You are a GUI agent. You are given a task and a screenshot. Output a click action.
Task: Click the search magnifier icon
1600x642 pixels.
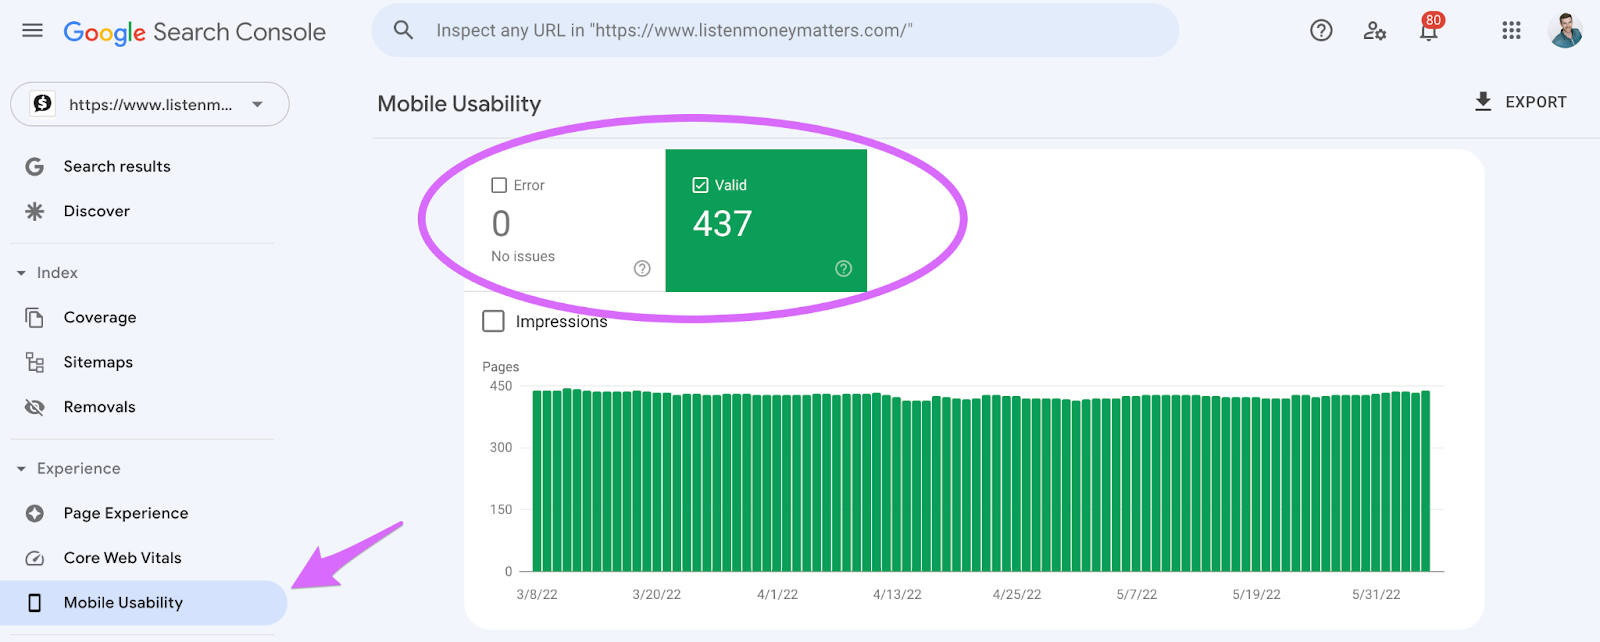pos(403,30)
